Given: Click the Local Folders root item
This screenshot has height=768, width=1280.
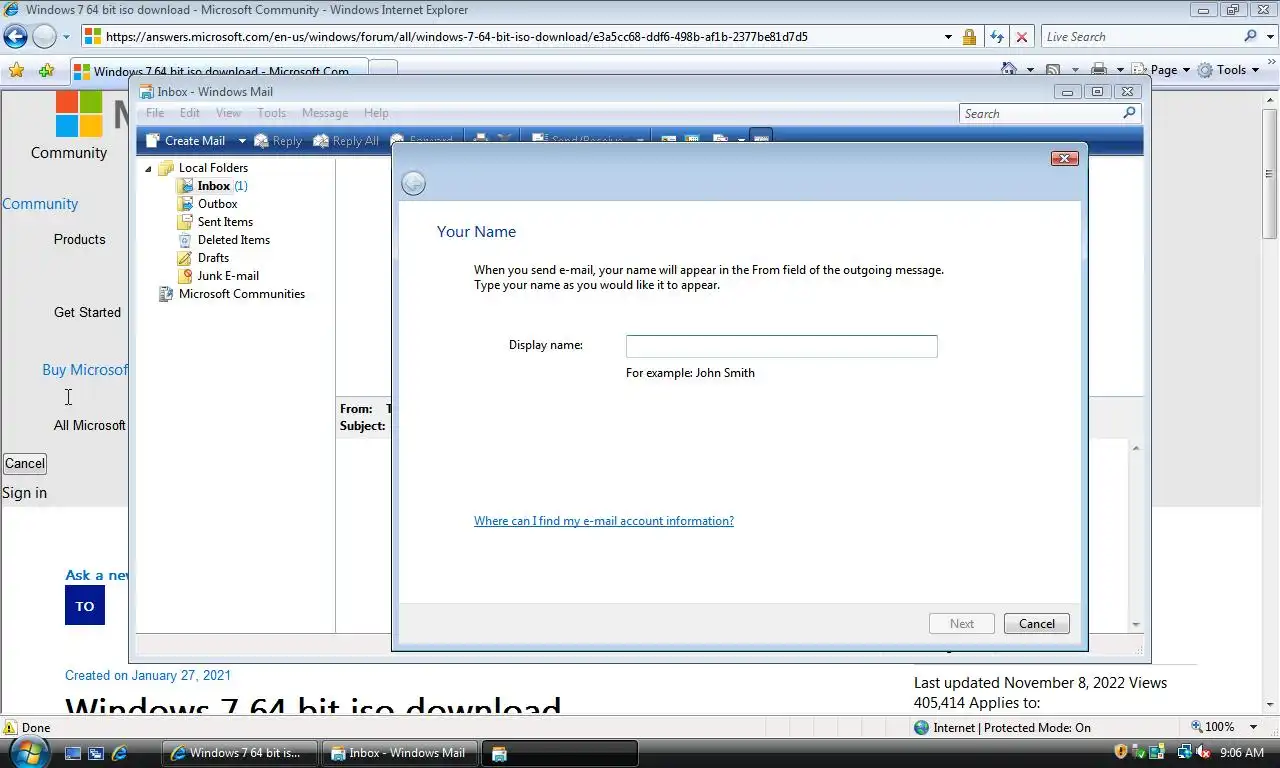Looking at the screenshot, I should coord(213,168).
